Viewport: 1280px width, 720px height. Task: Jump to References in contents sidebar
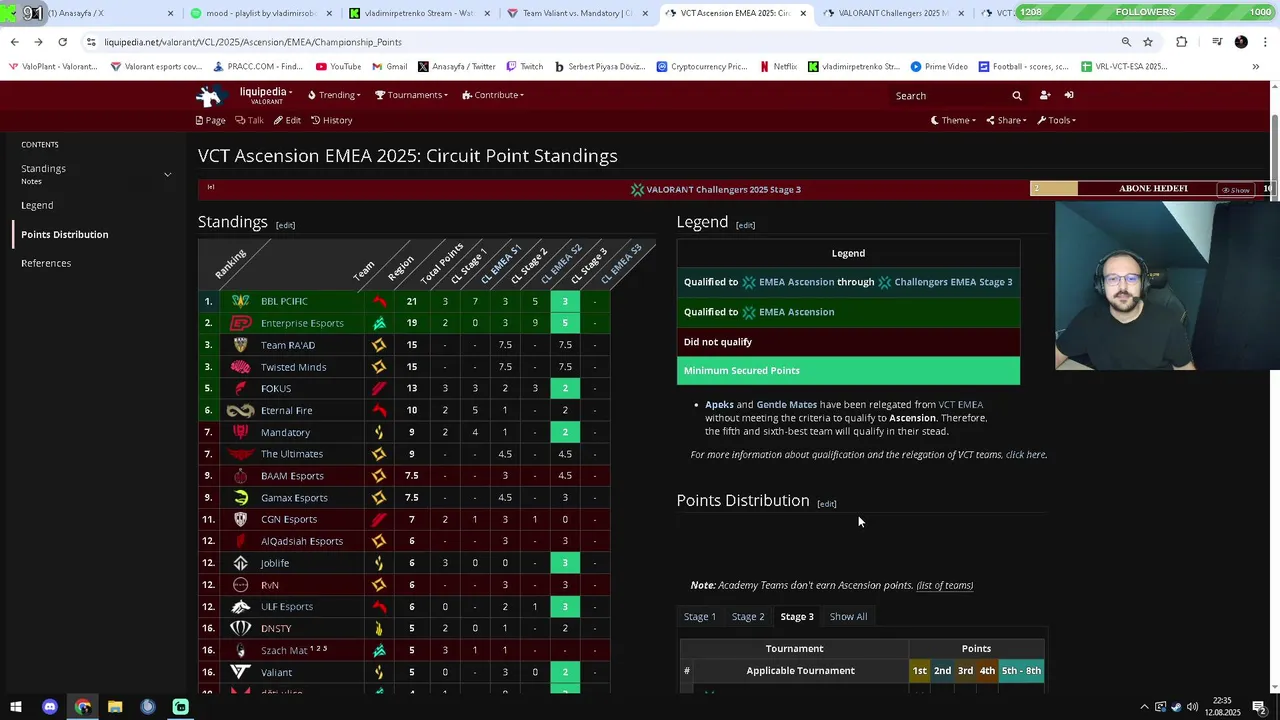46,263
